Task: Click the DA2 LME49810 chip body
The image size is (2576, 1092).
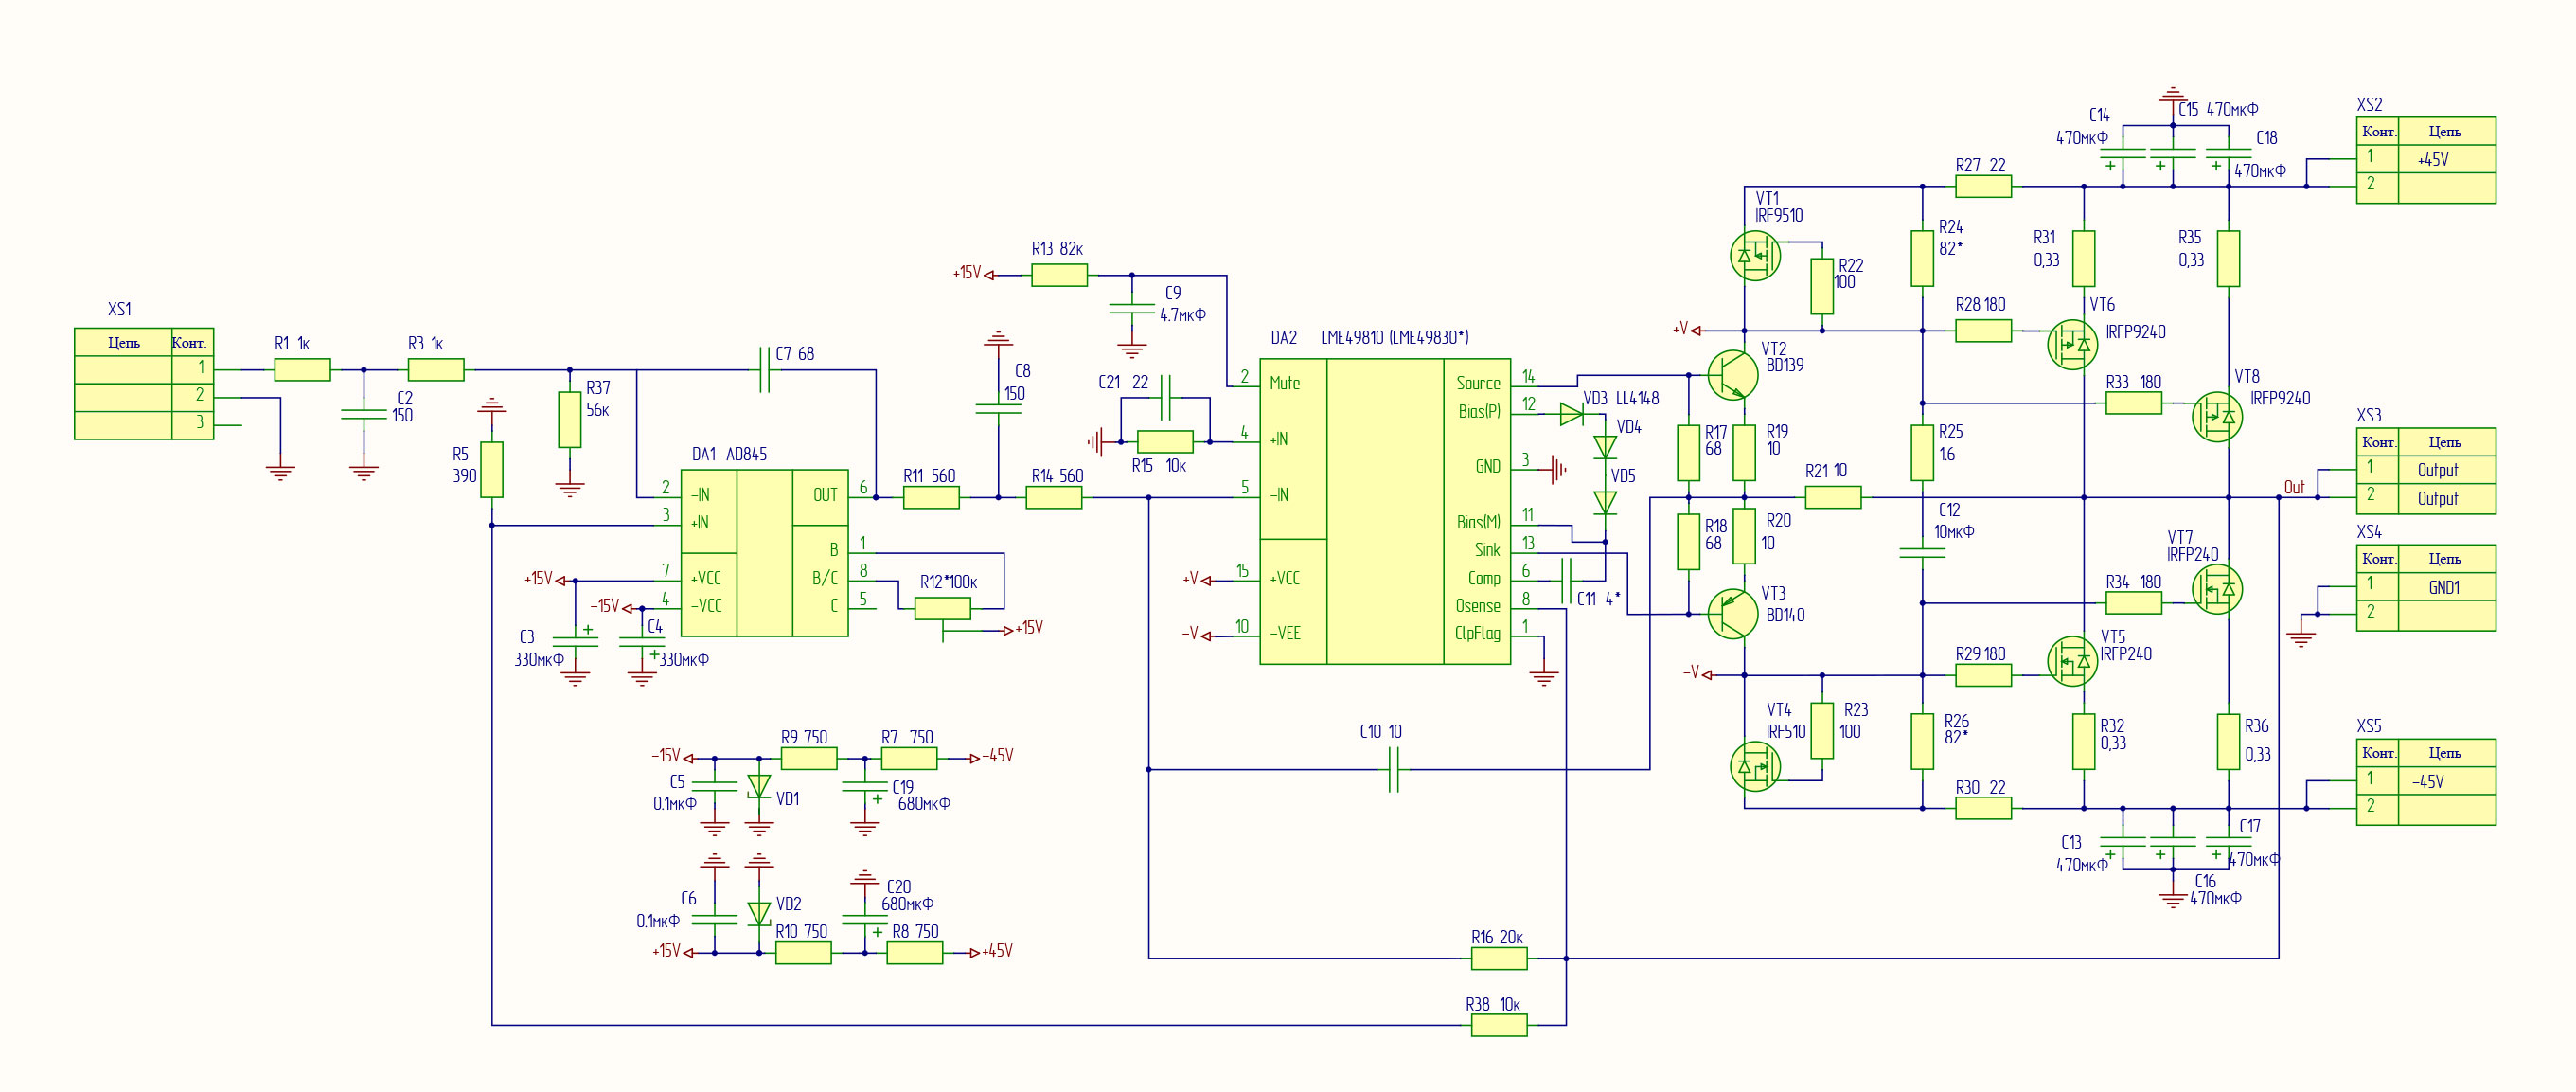Action: (1385, 511)
